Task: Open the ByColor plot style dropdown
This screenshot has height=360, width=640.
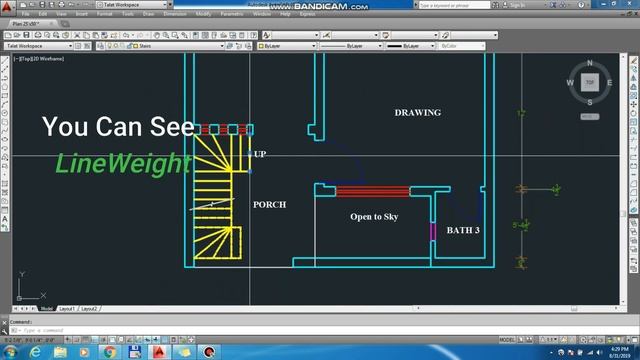Action: tap(461, 46)
